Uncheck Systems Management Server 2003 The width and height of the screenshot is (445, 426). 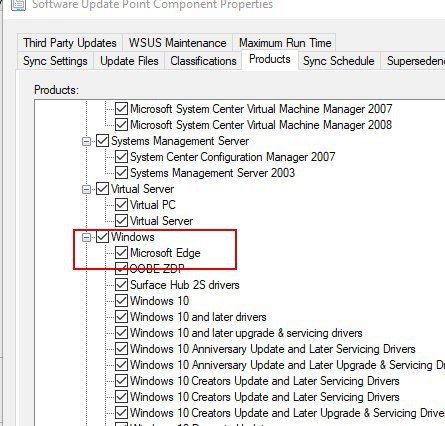(121, 173)
